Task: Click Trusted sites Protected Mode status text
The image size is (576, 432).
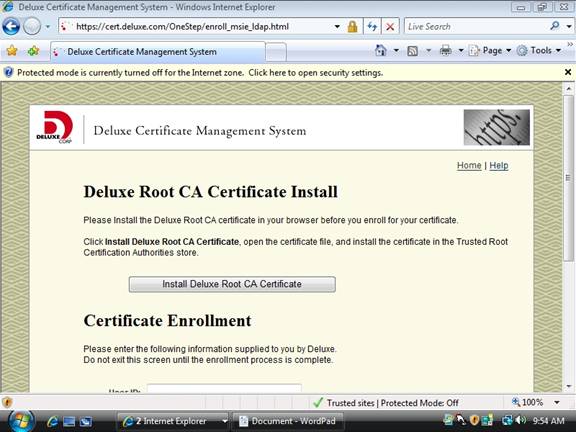Action: (392, 403)
